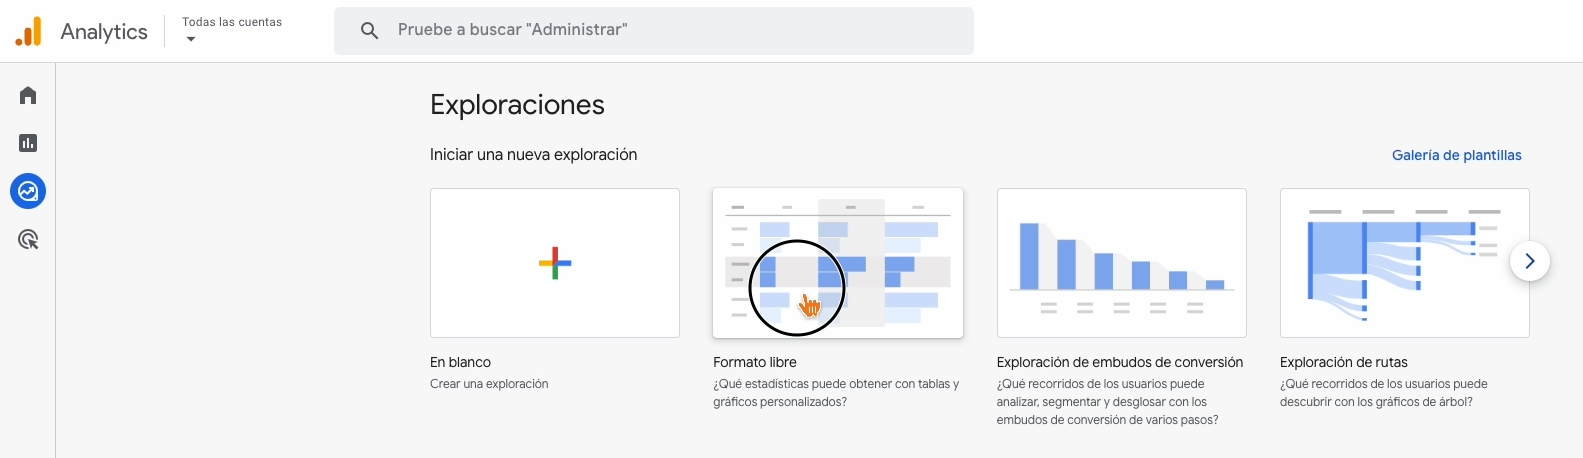Viewport: 1583px width, 458px height.
Task: Click the 'En blanco' title
Action: (460, 362)
